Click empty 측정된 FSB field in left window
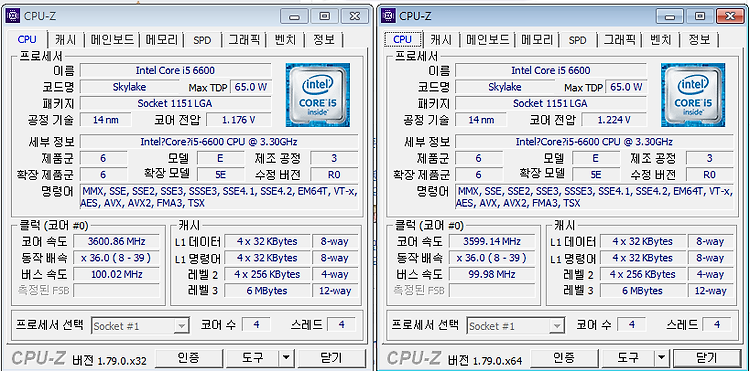 116,290
